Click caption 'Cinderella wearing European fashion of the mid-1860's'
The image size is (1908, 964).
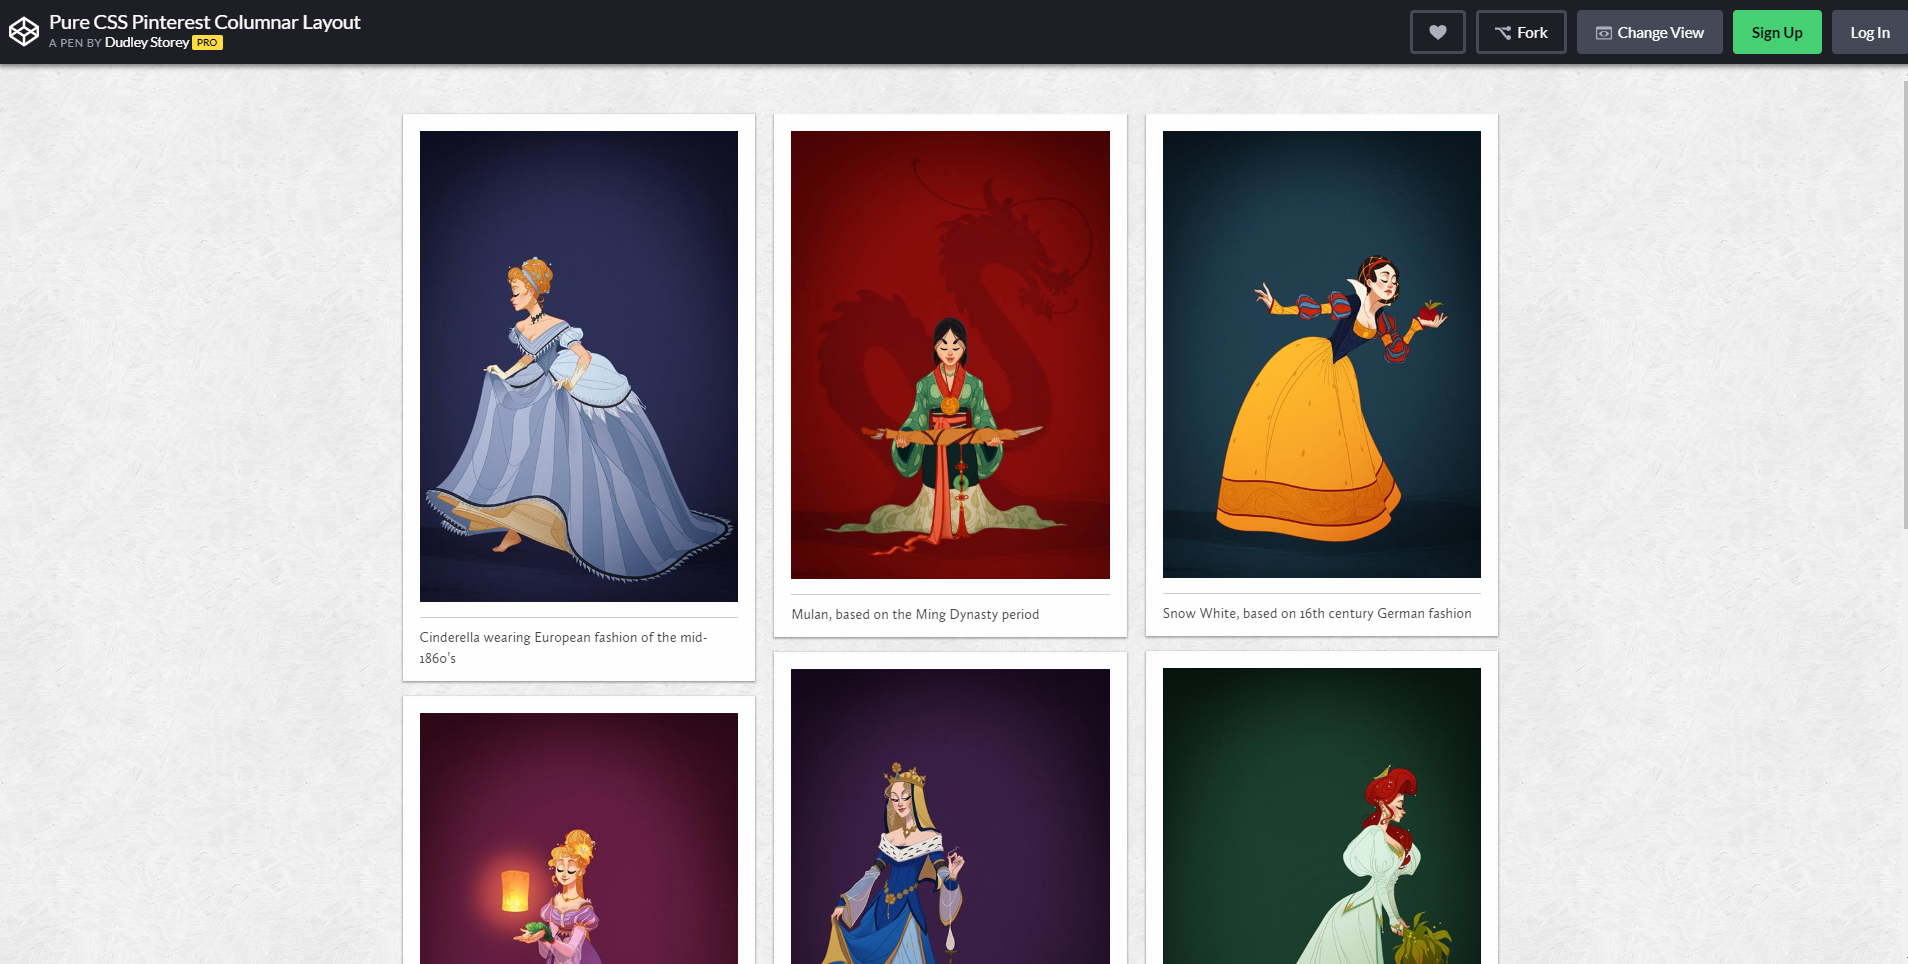[x=563, y=648]
